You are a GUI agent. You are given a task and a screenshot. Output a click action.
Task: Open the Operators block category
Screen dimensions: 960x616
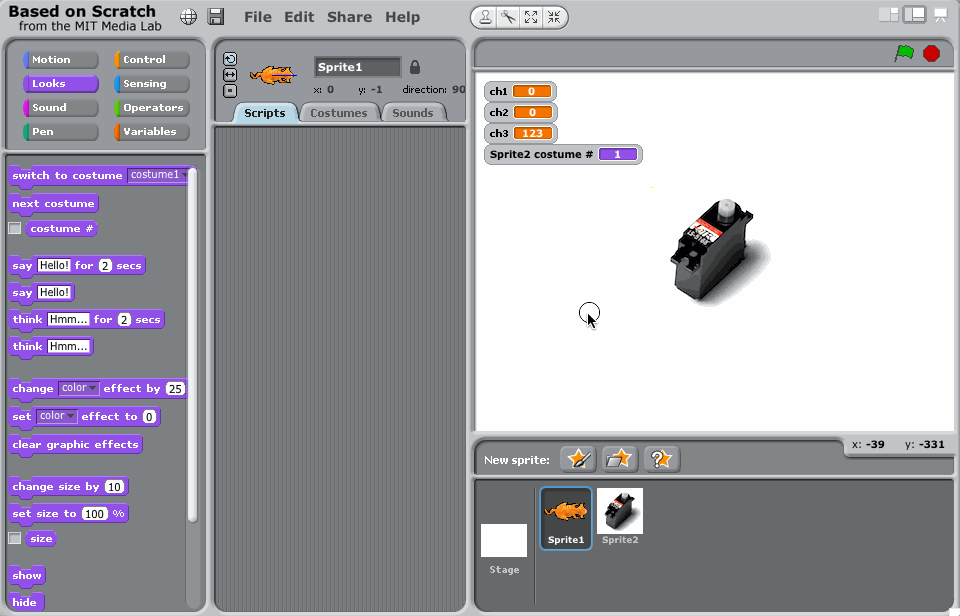(x=152, y=107)
